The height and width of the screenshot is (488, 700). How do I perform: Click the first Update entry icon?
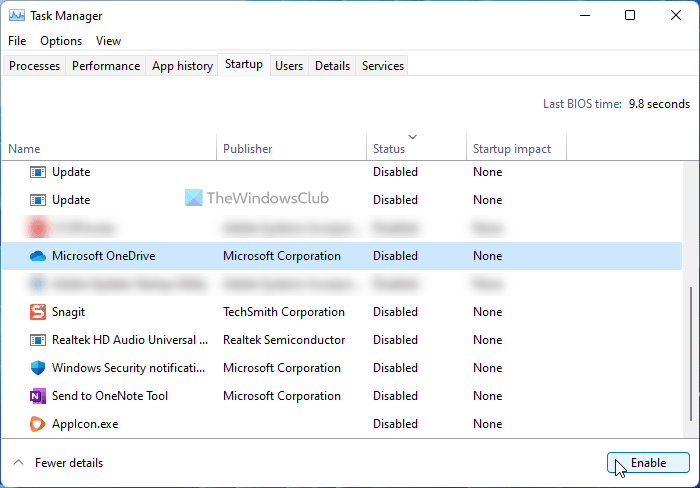[x=38, y=172]
